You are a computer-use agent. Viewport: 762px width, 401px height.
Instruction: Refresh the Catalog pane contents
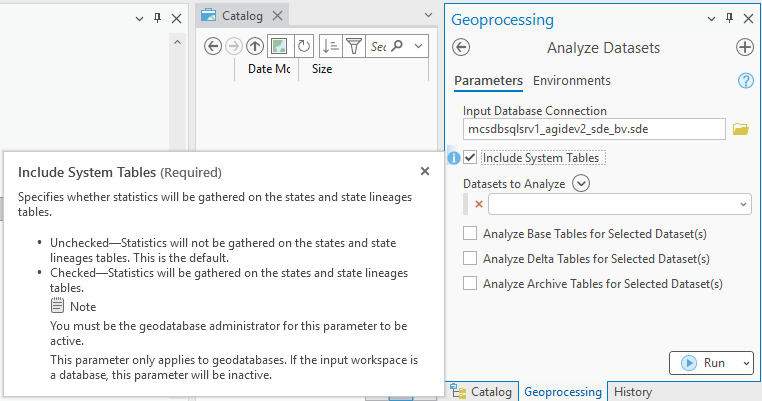303,46
